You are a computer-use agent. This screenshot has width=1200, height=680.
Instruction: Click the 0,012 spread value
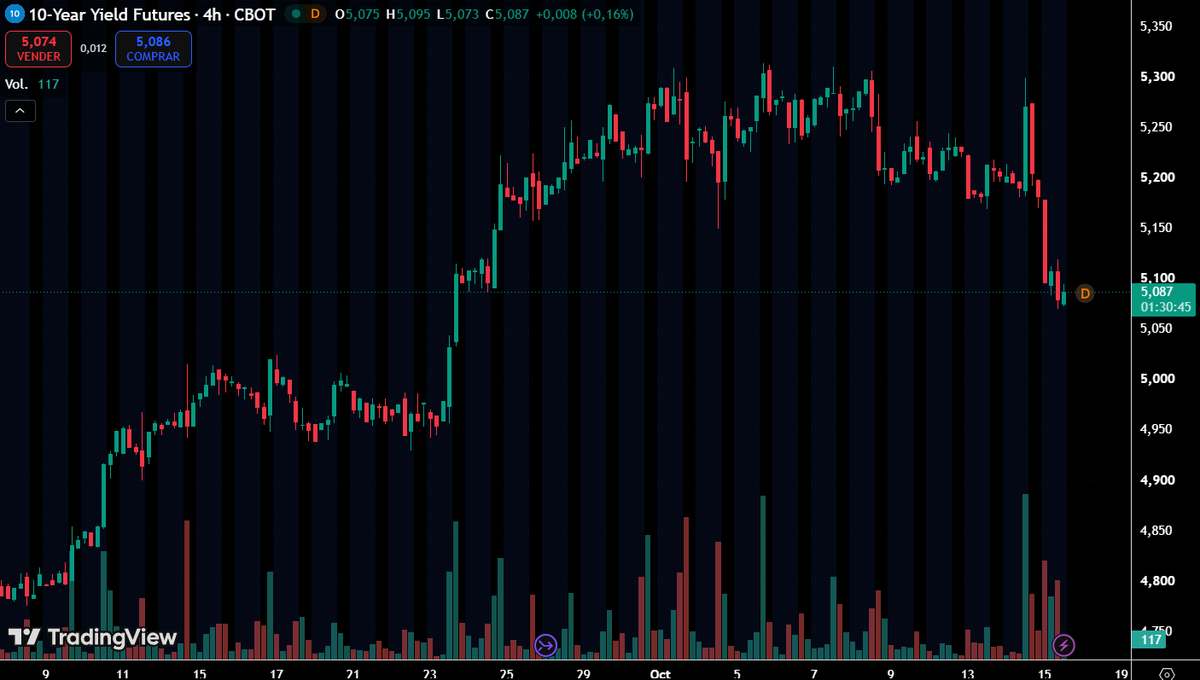(x=93, y=48)
